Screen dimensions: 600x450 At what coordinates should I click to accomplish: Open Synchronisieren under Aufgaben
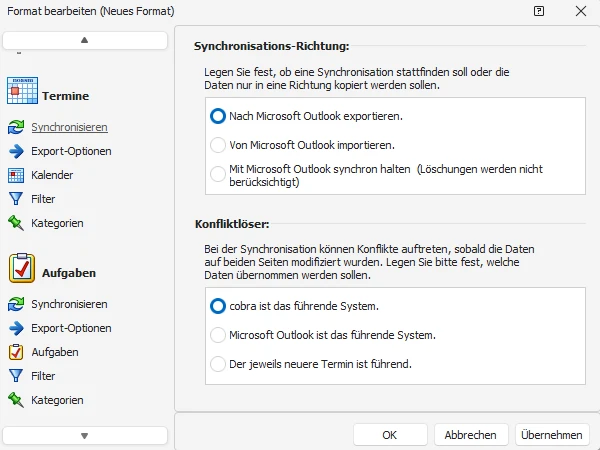pos(69,304)
